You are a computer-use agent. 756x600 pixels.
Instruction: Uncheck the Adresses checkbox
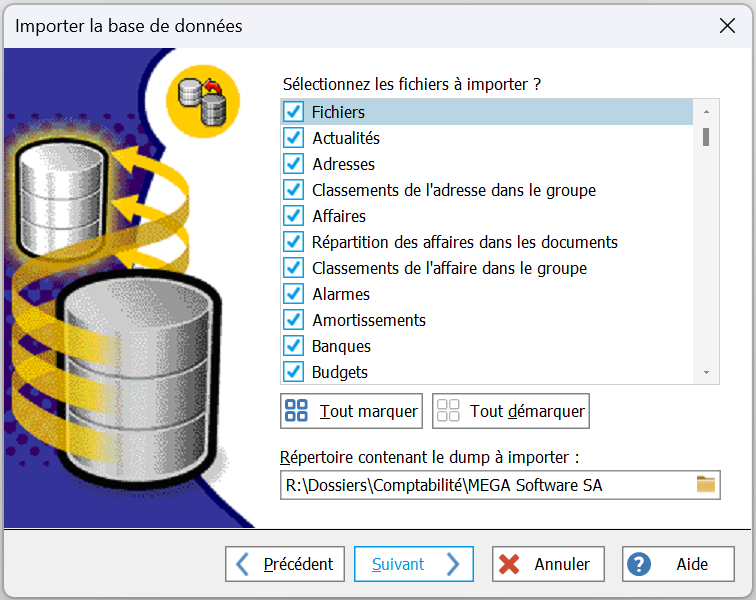tap(294, 164)
